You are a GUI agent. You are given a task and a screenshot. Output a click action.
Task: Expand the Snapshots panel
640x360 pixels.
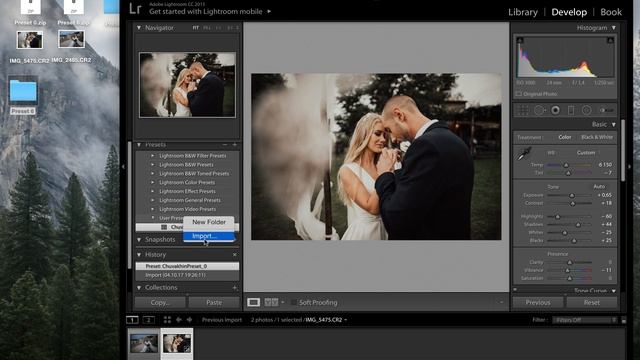[139, 240]
